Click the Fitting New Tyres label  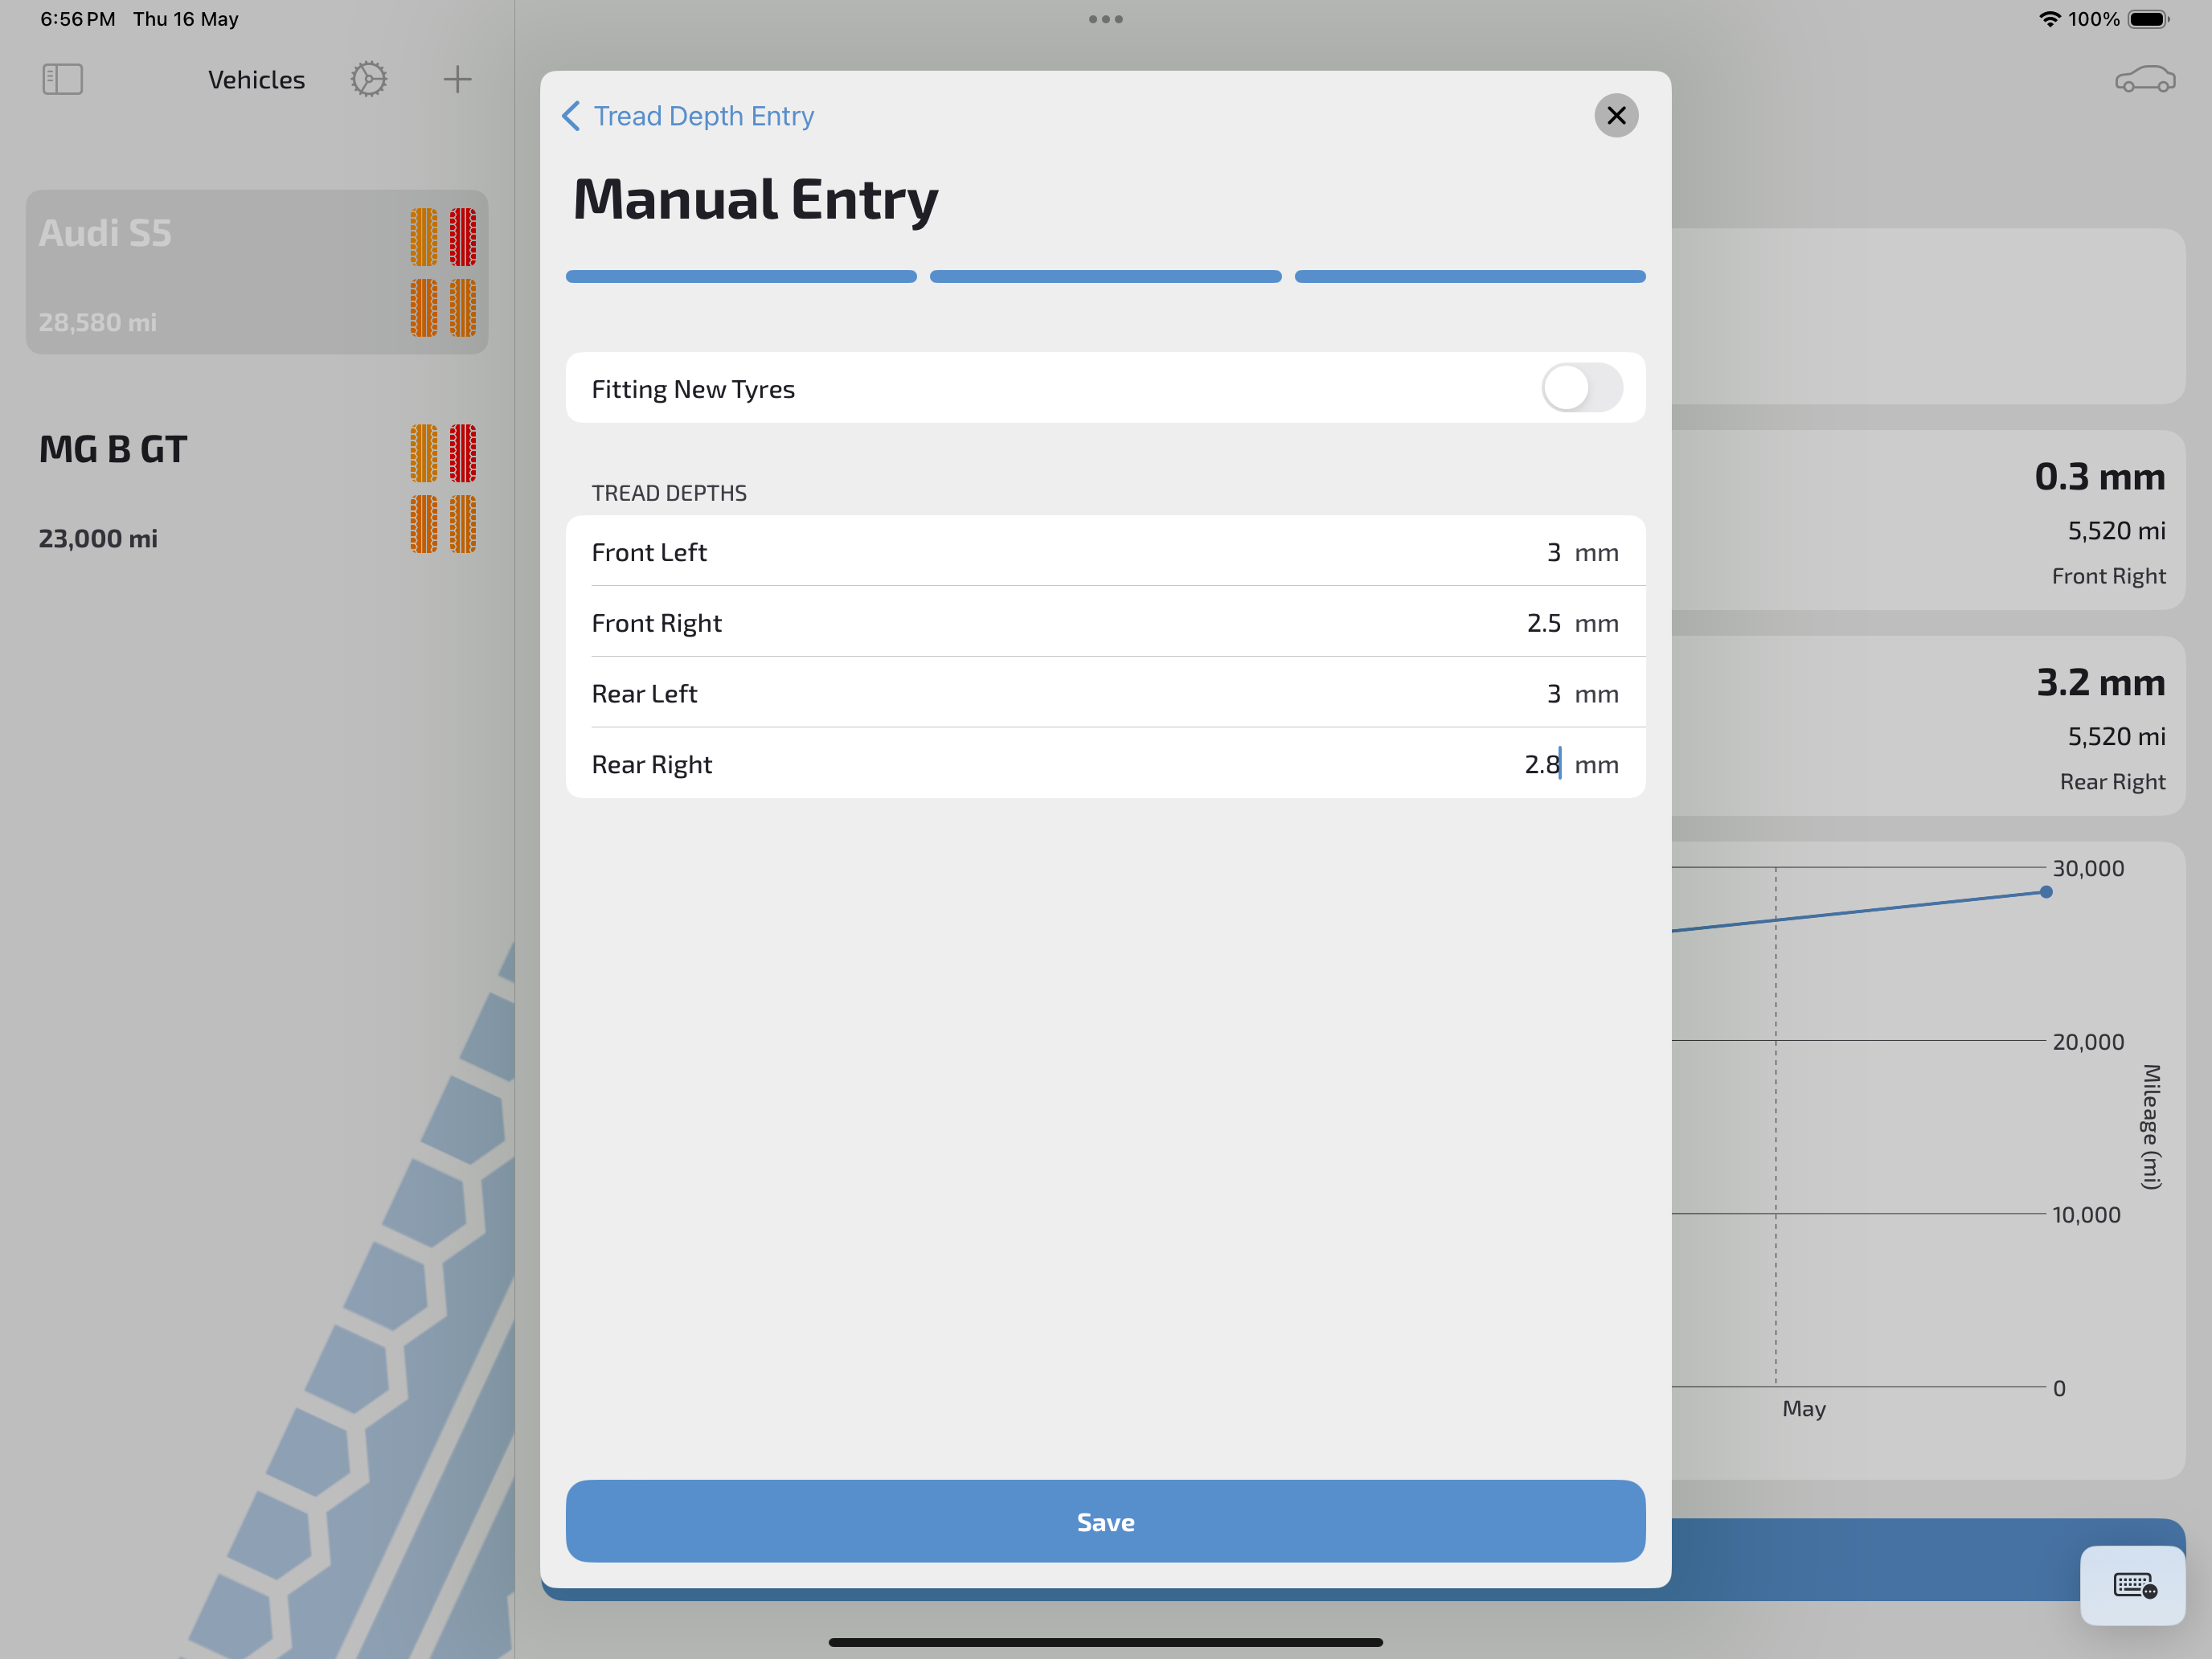(693, 389)
